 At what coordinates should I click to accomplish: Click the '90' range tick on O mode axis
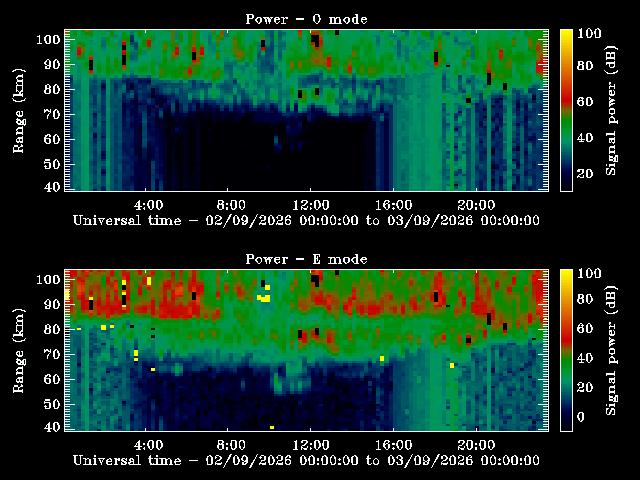53,64
